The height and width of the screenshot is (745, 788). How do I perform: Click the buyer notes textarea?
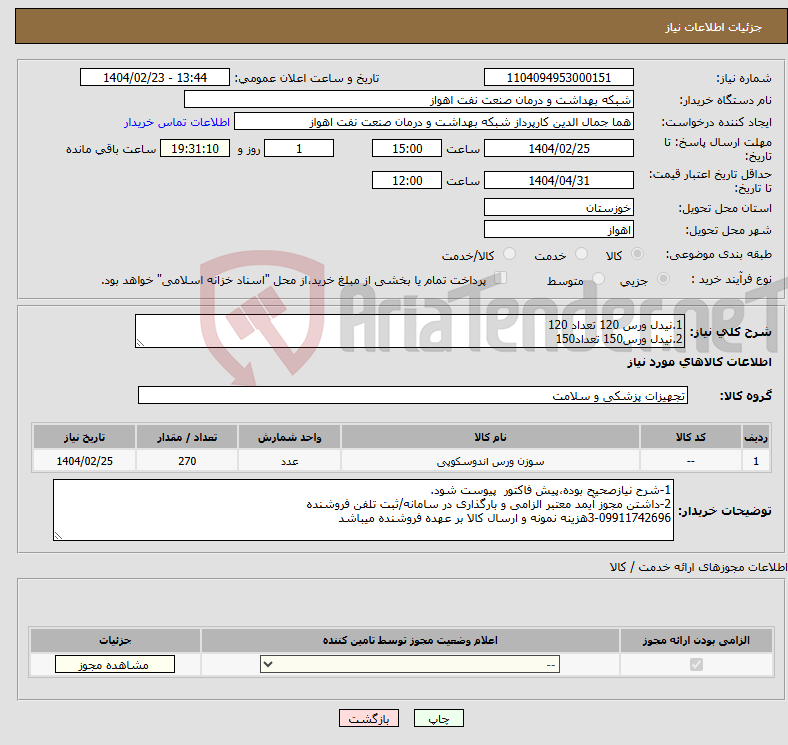(363, 510)
